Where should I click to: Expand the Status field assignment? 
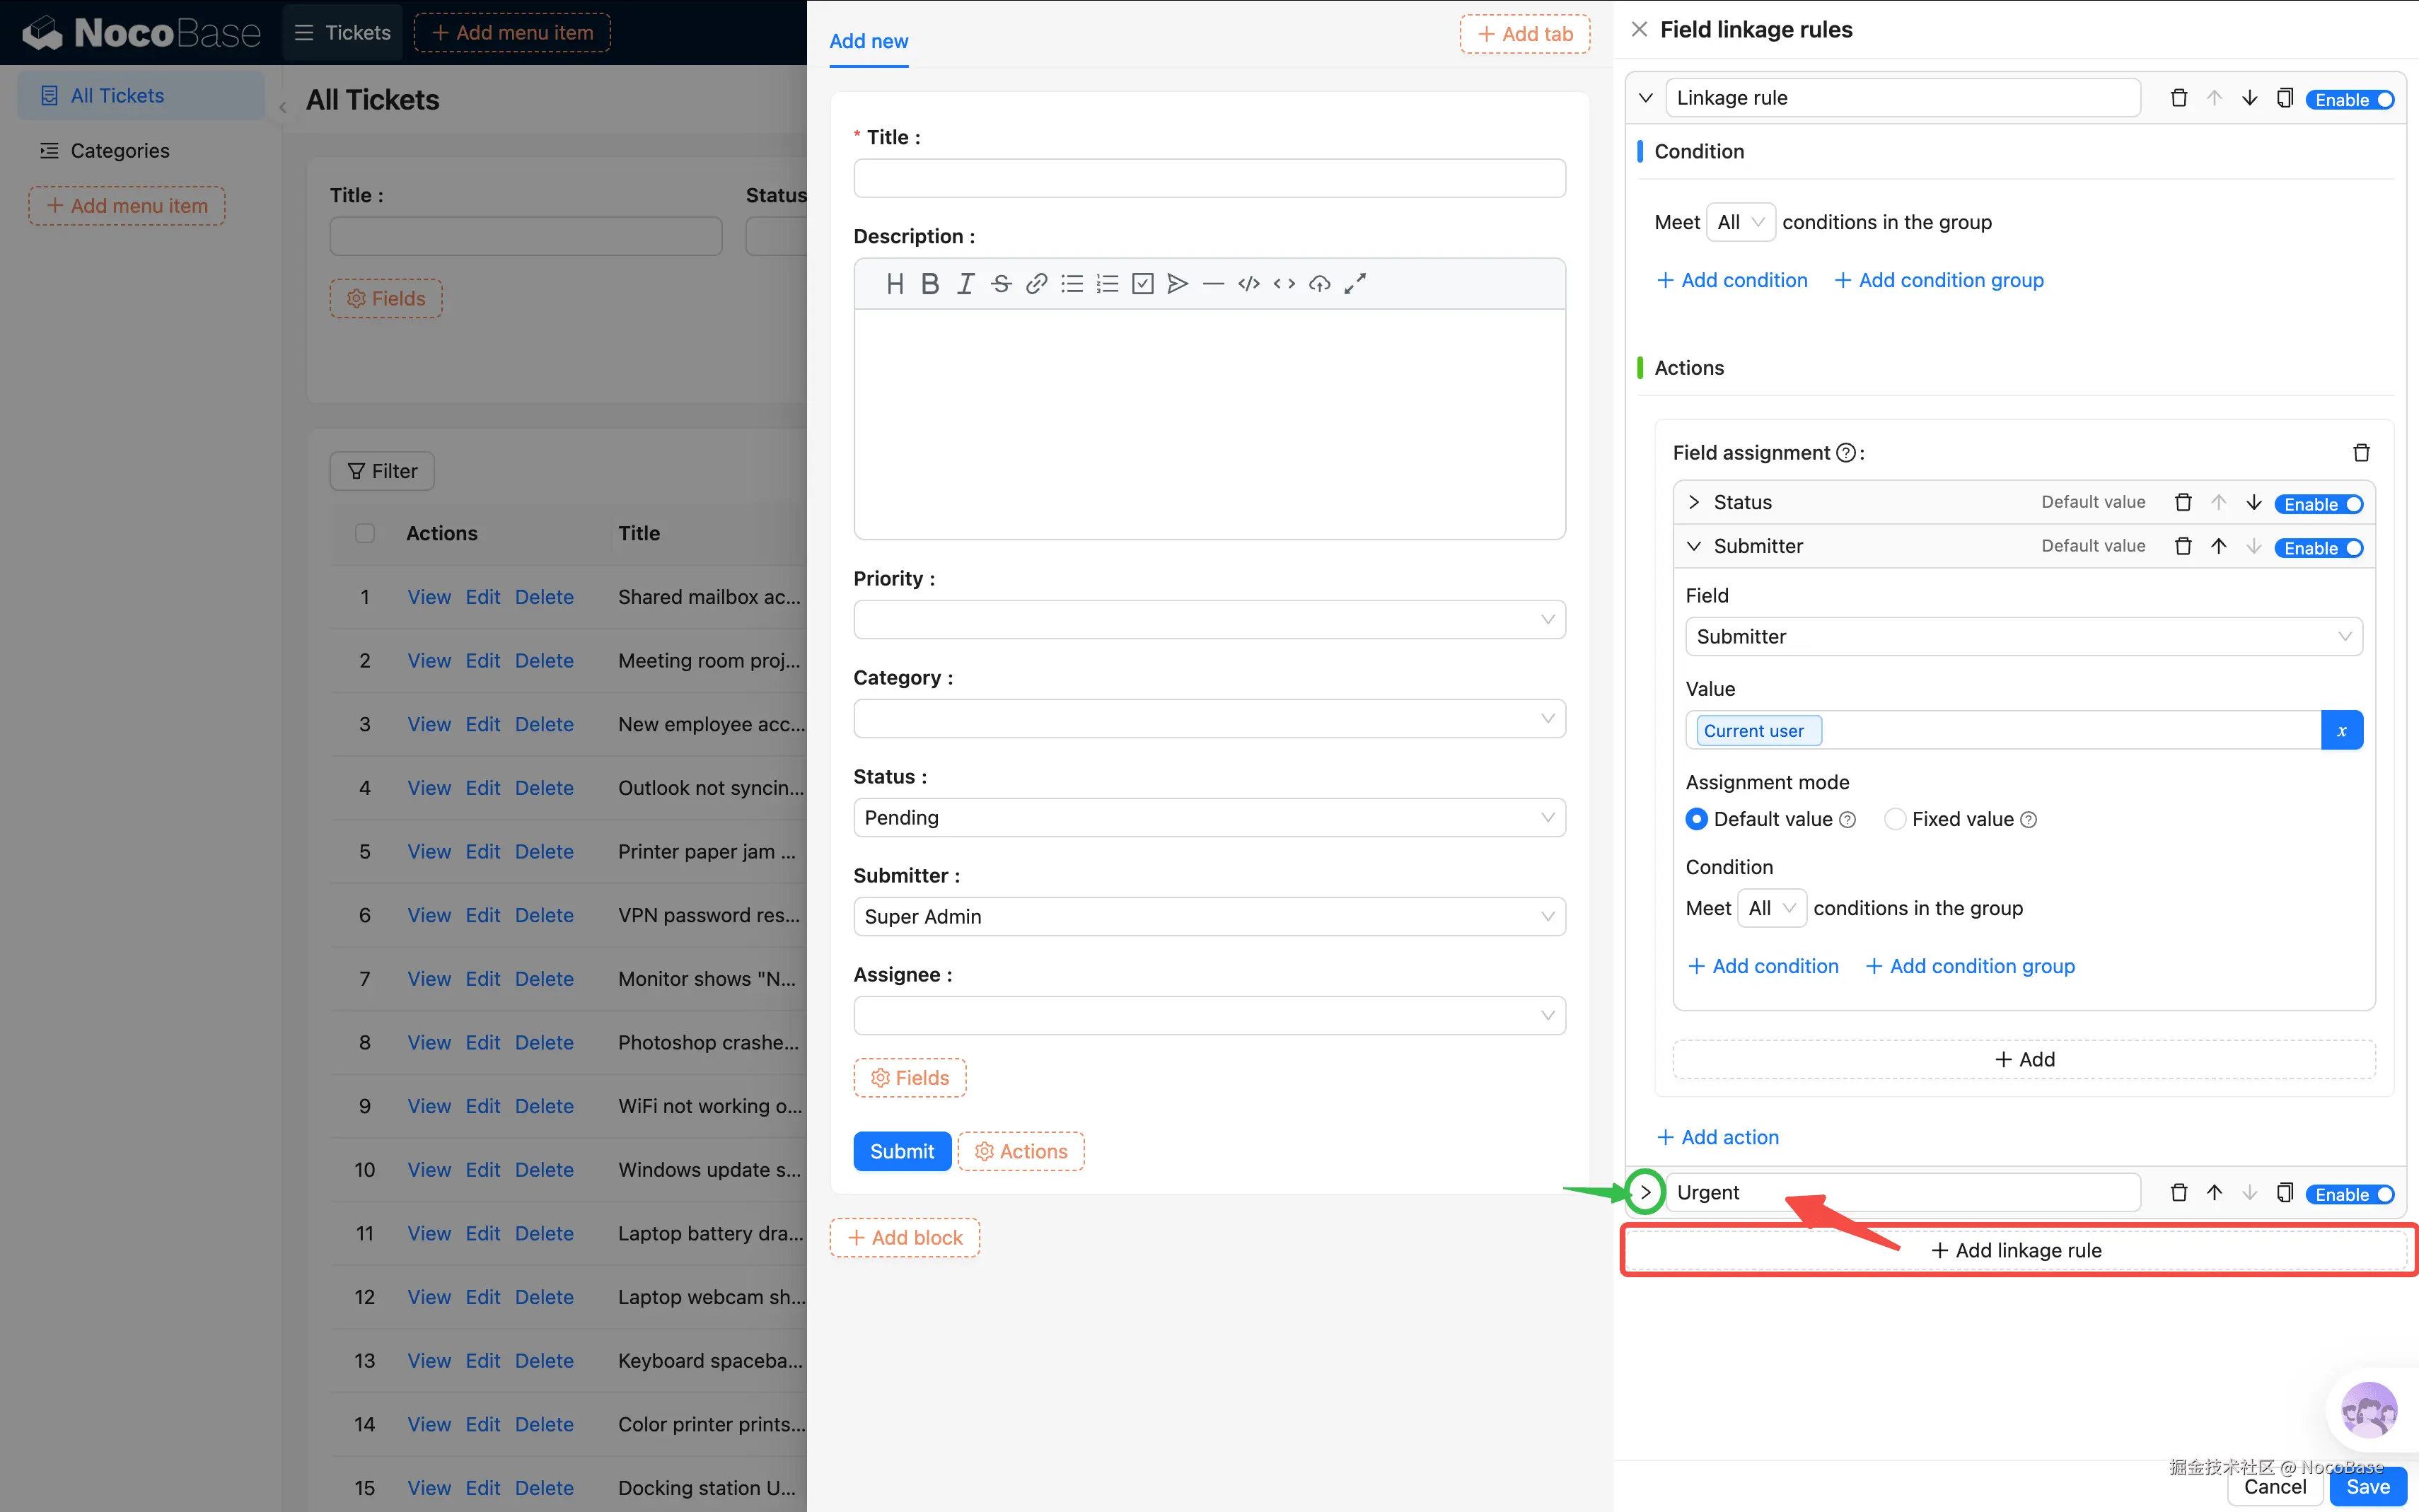[1694, 502]
